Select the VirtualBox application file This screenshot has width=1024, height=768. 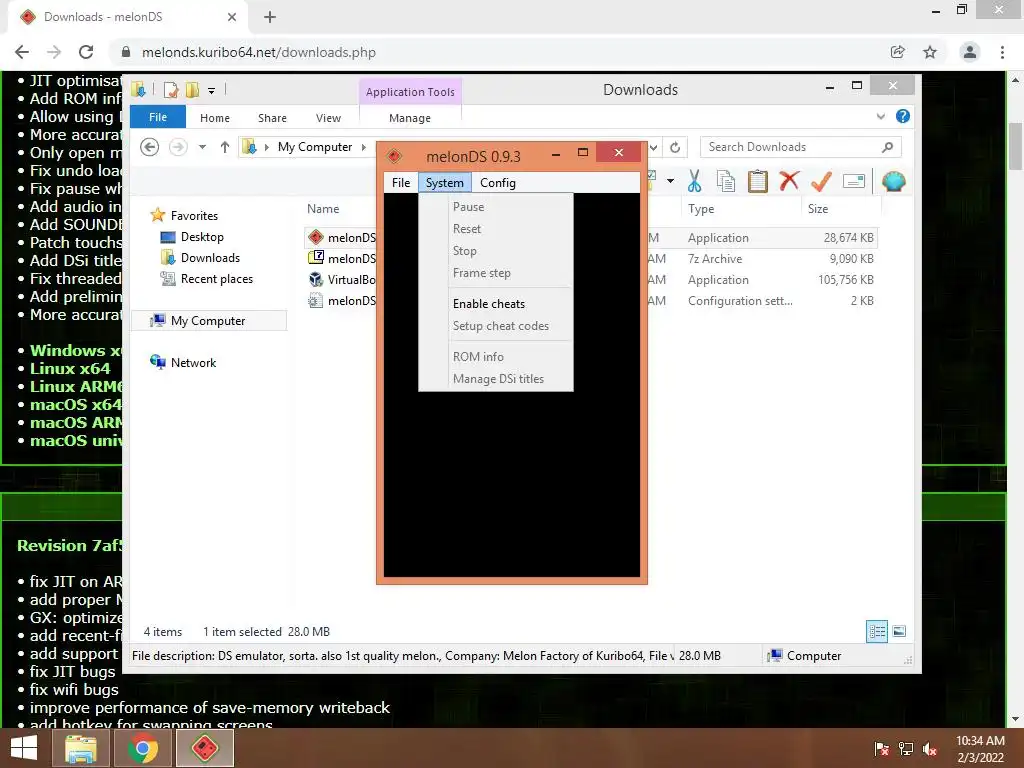coord(591,280)
